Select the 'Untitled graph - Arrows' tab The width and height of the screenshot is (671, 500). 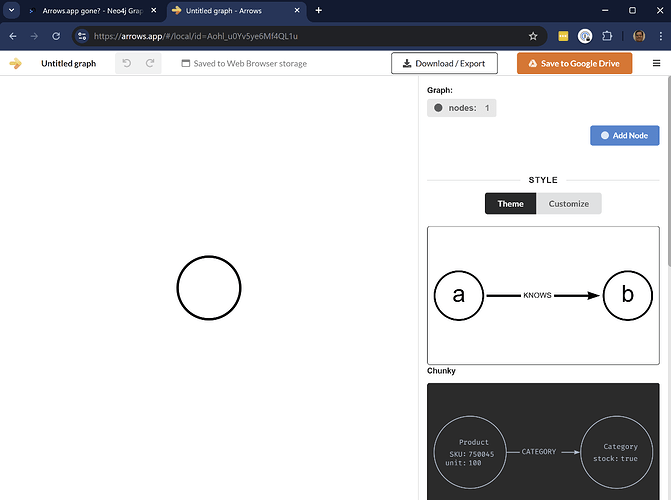pyautogui.click(x=236, y=11)
